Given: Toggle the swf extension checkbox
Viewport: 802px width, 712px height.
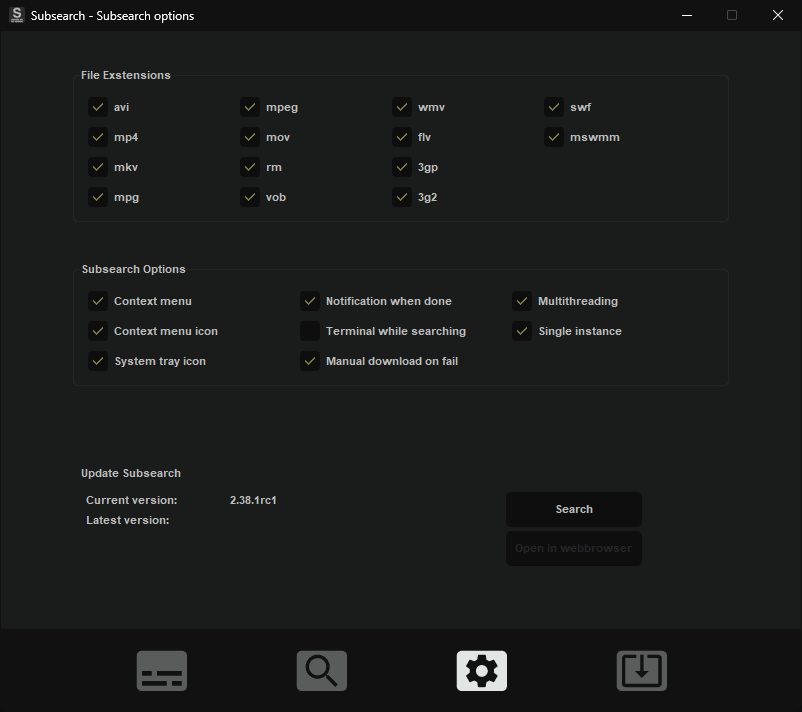Looking at the screenshot, I should point(554,107).
